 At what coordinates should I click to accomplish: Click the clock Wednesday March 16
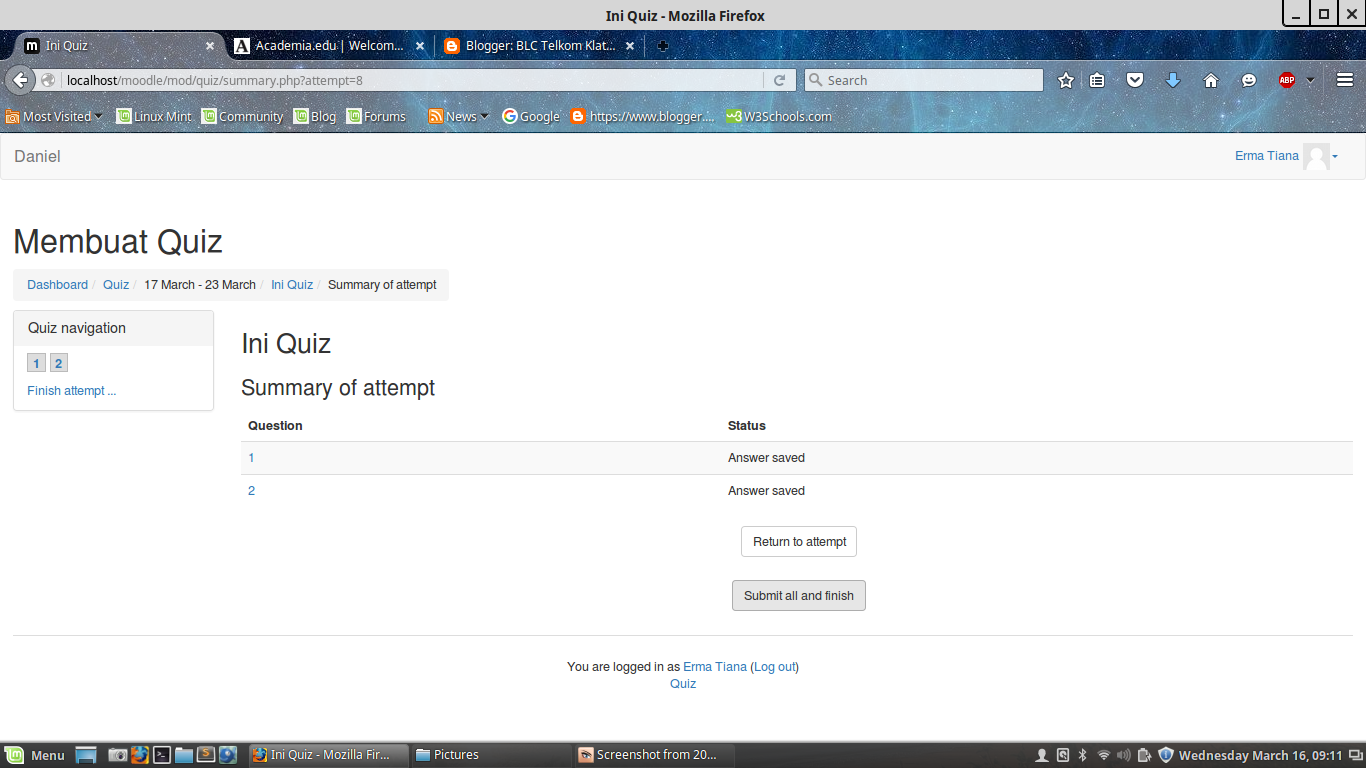(1261, 755)
